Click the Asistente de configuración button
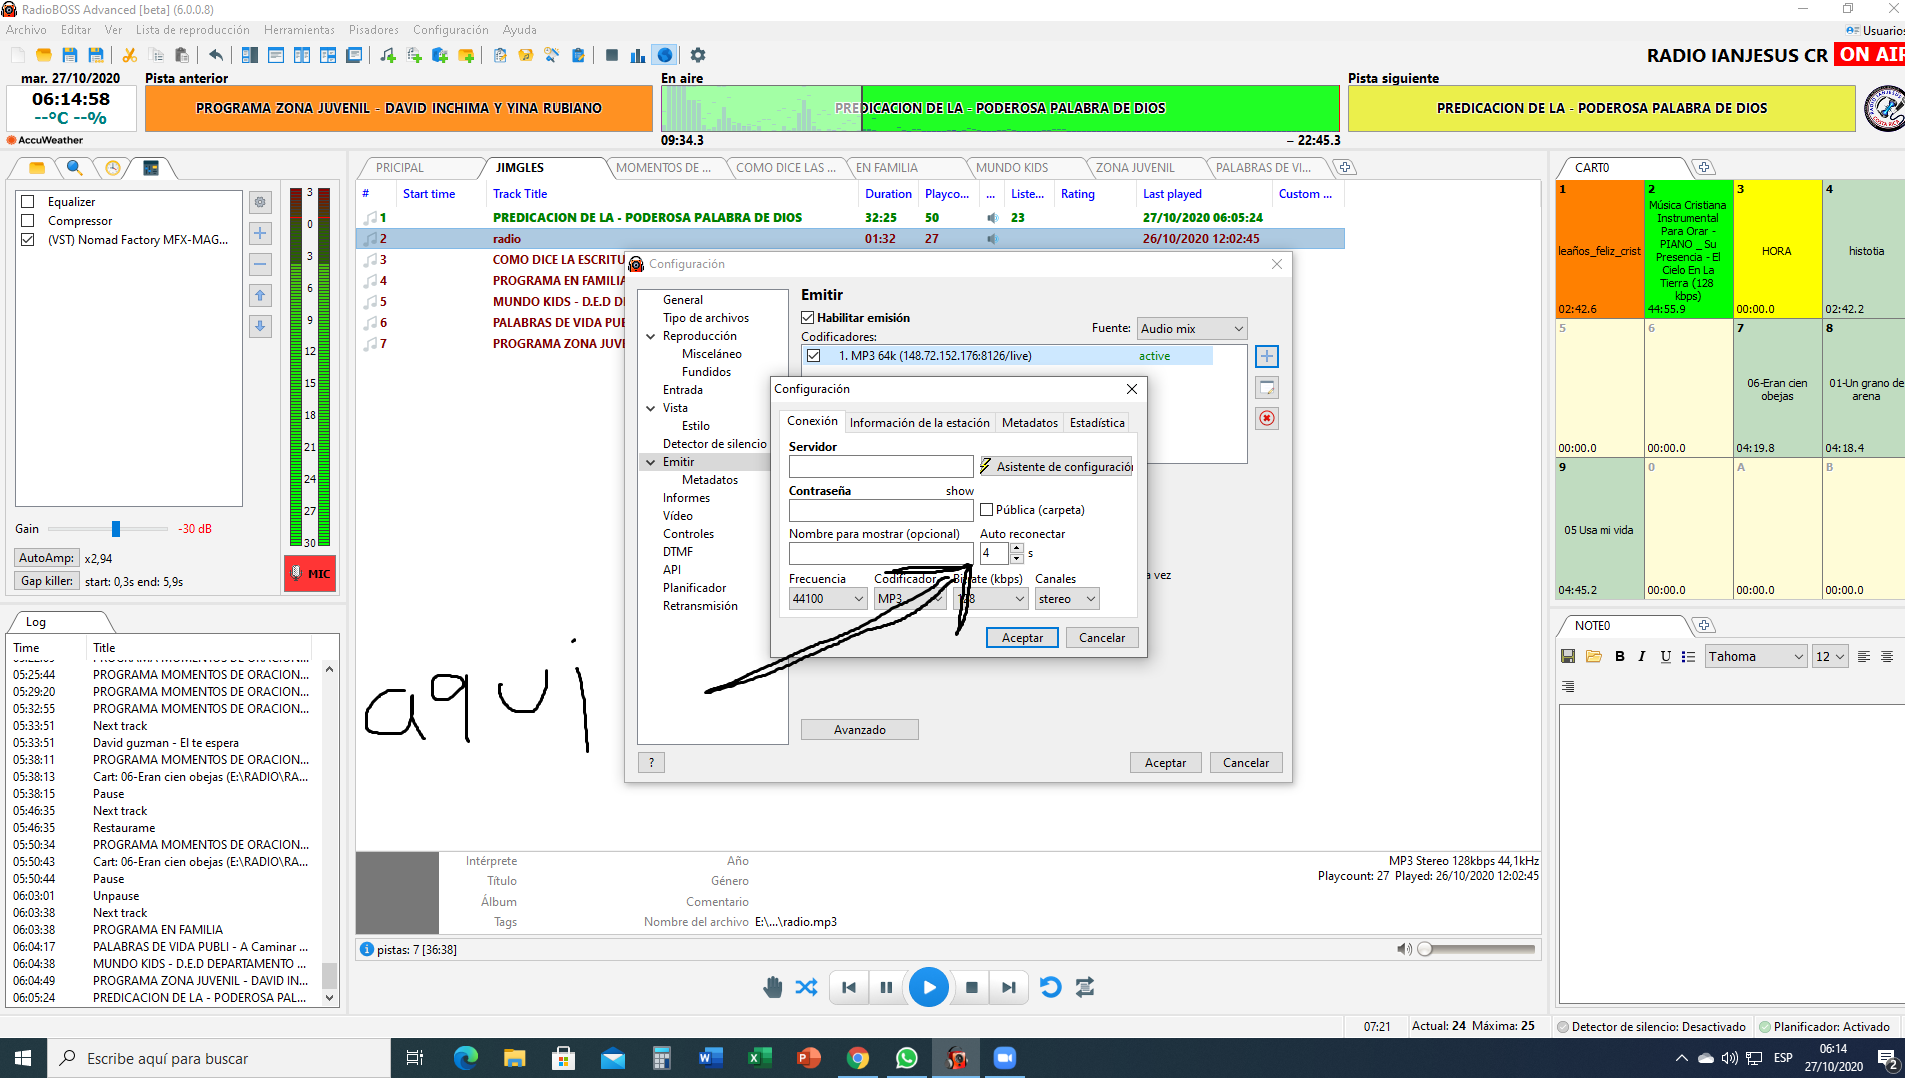 [x=1056, y=467]
